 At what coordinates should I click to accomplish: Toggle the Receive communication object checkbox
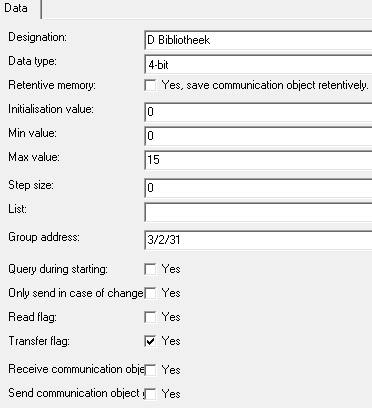coord(150,370)
